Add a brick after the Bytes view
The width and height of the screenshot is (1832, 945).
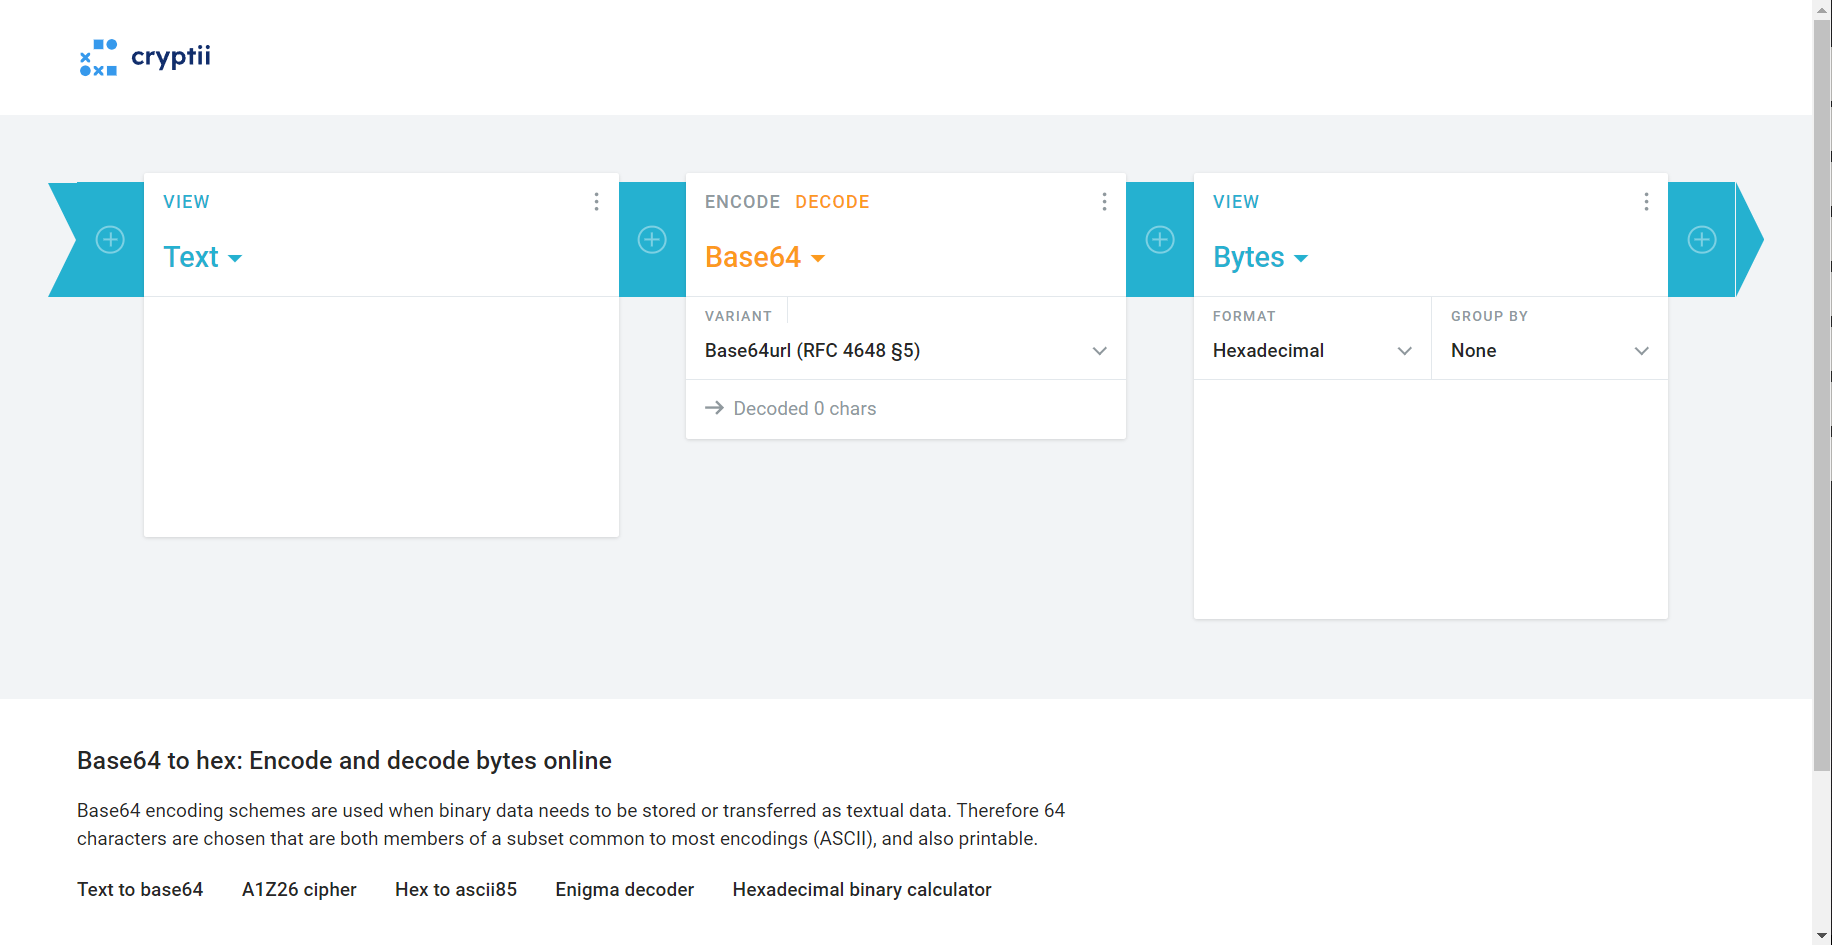coord(1702,240)
